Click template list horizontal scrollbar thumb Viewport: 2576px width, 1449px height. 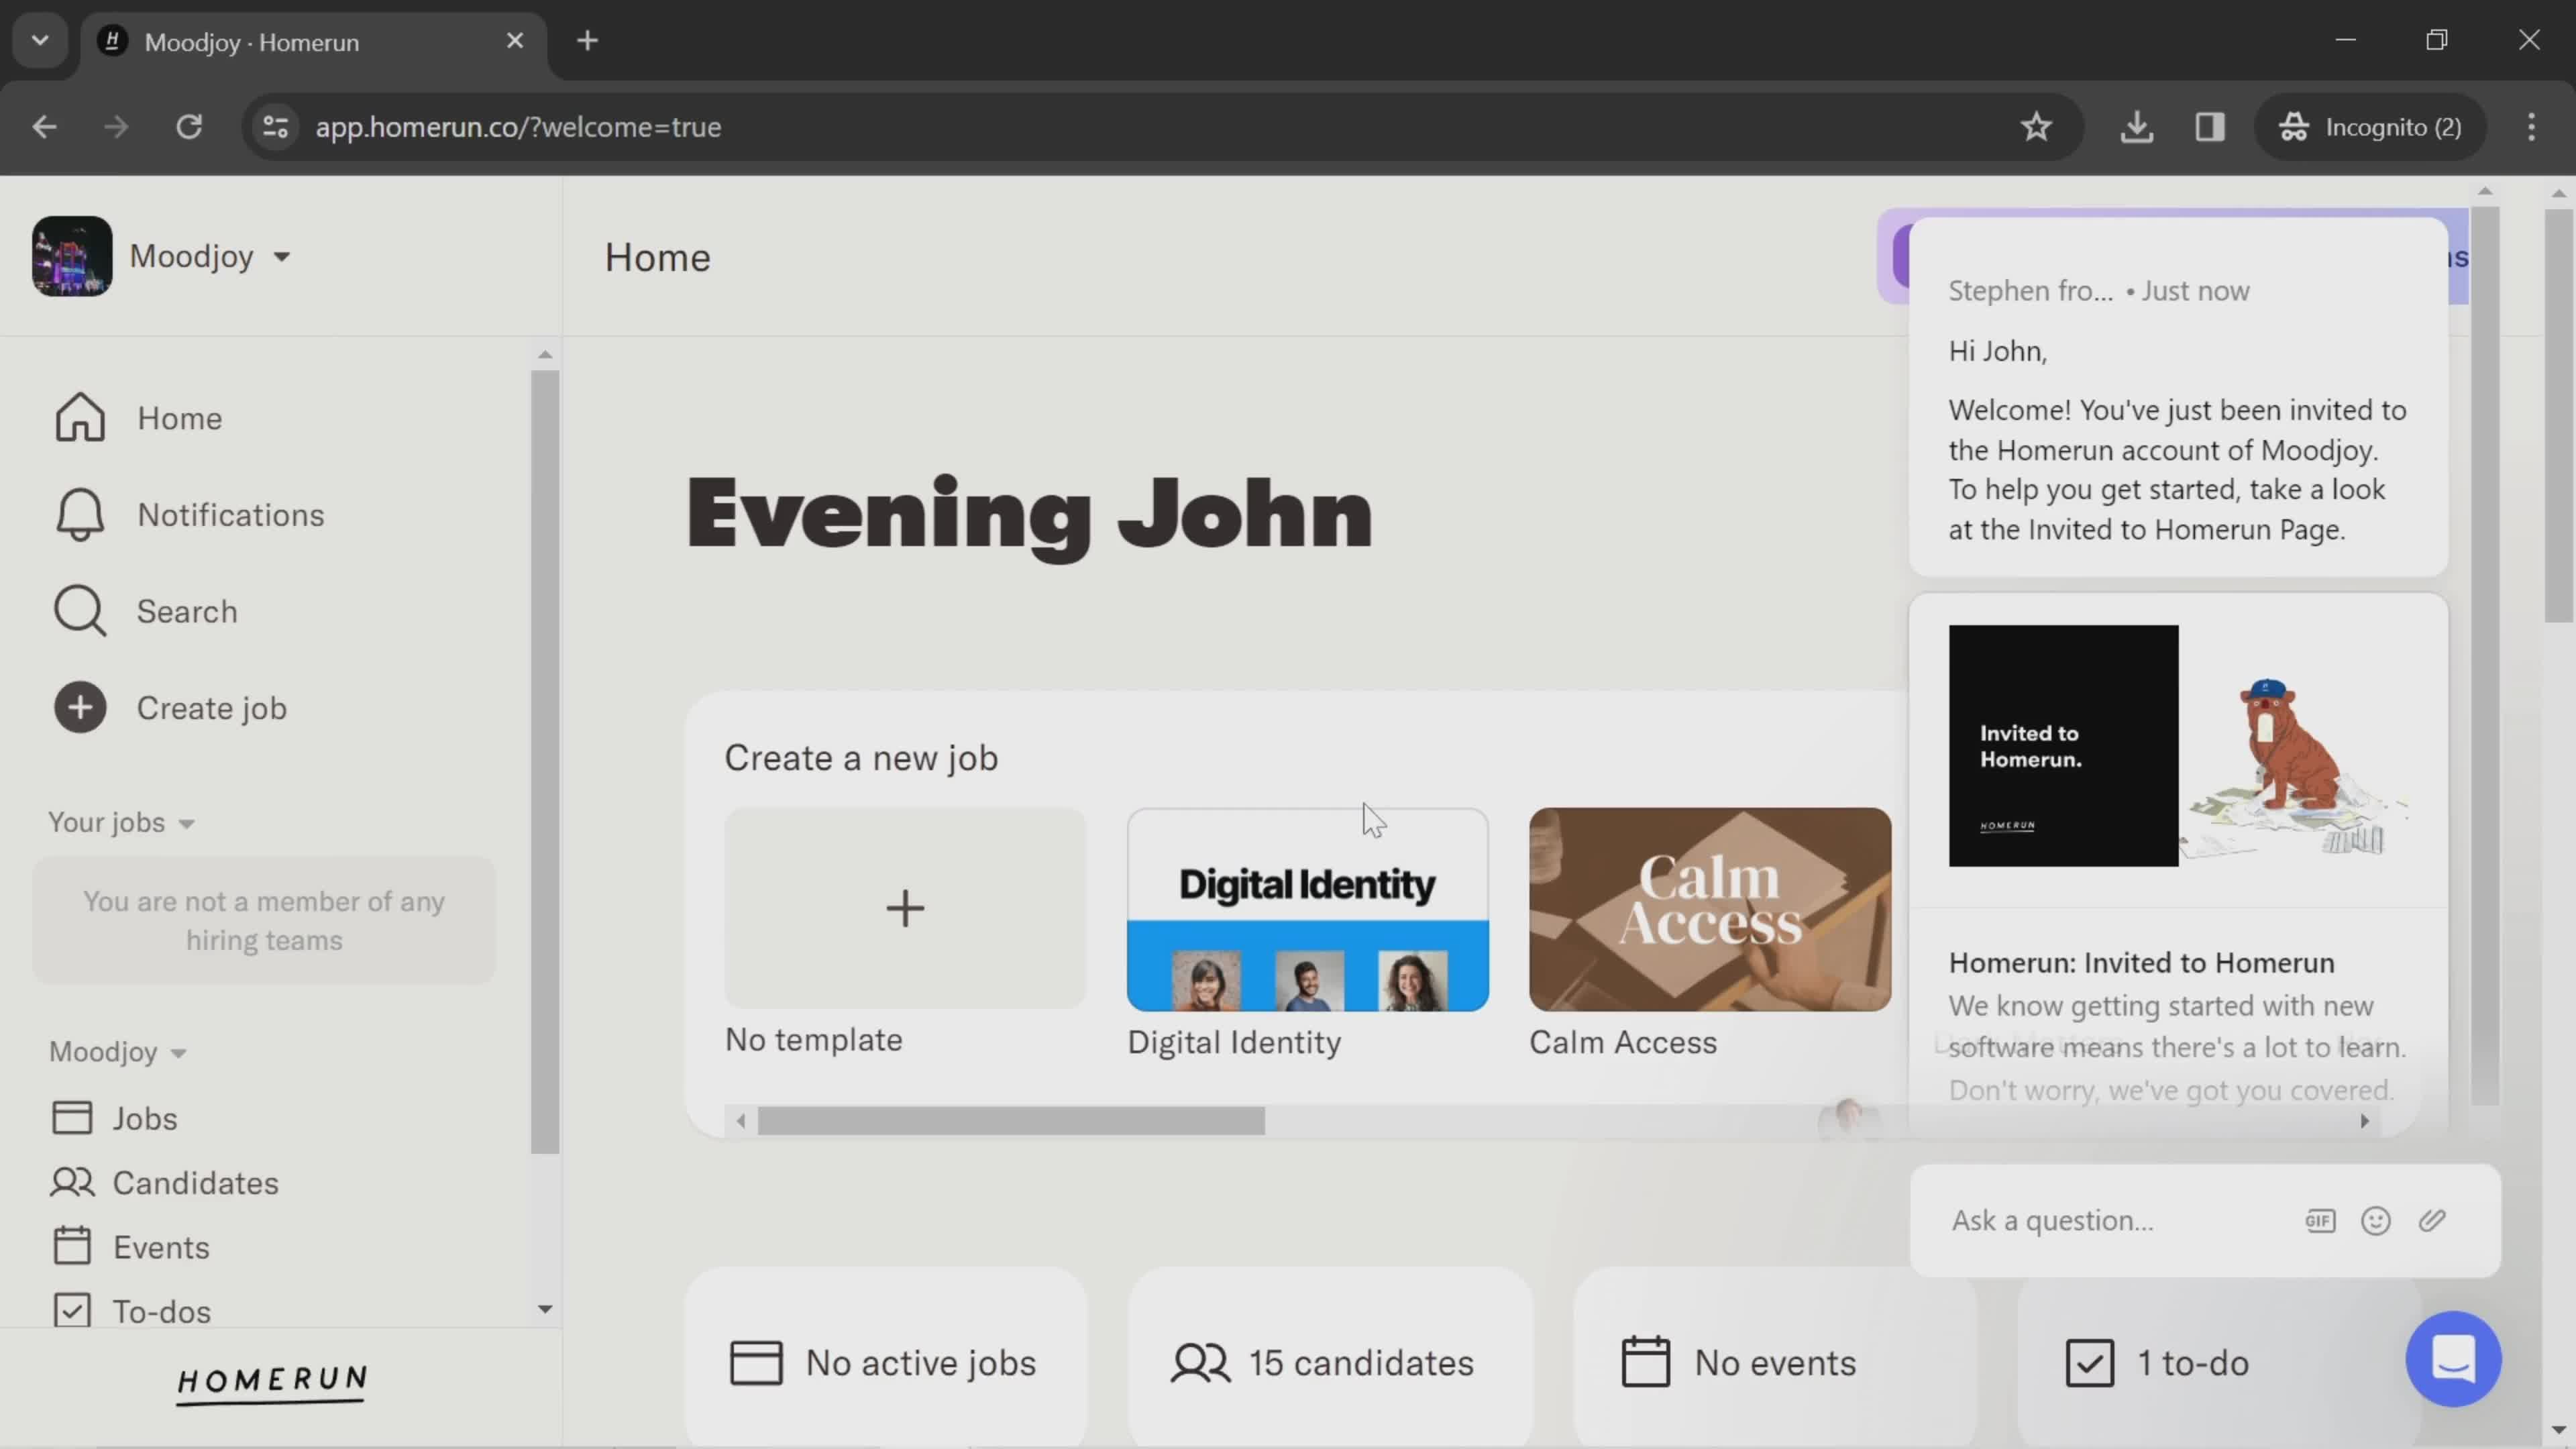[1011, 1121]
